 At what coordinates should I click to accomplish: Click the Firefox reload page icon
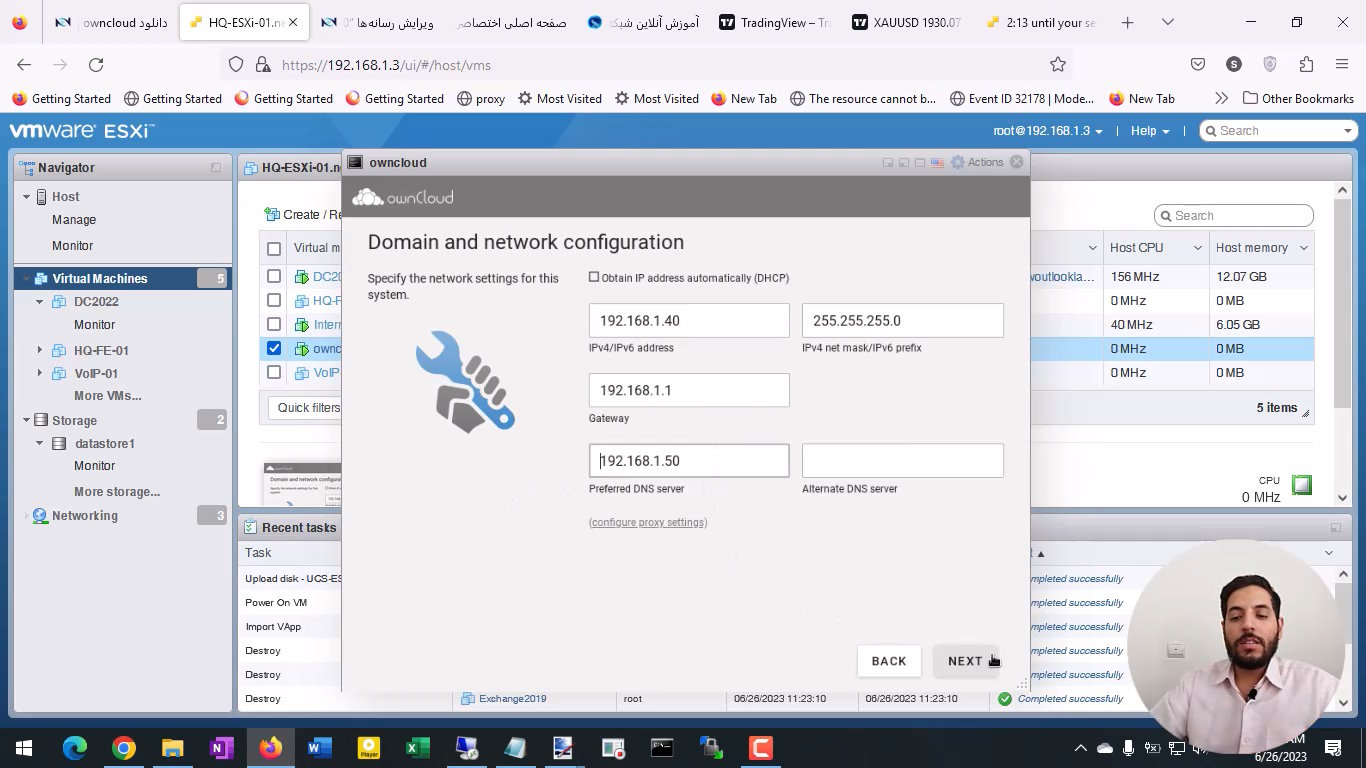point(96,64)
